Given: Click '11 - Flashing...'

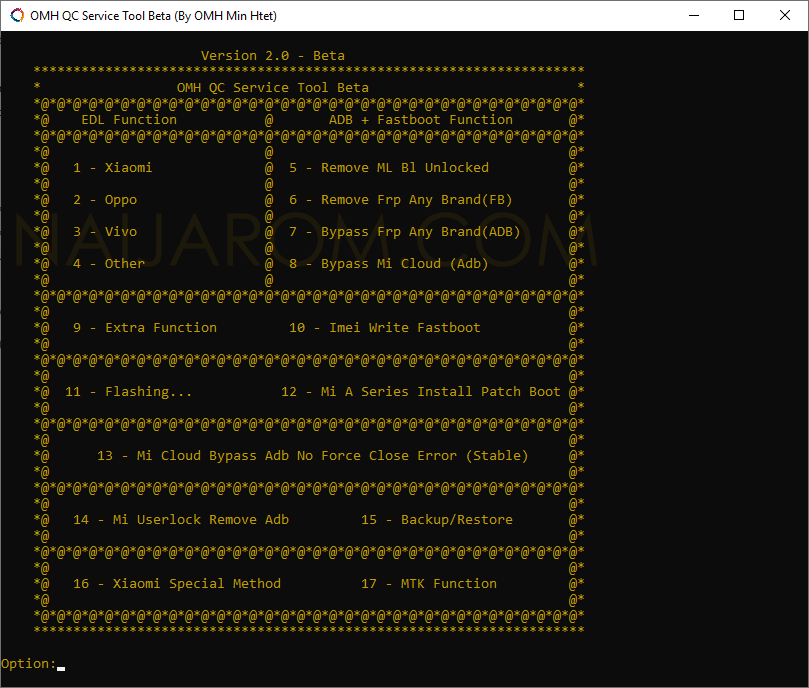Looking at the screenshot, I should pyautogui.click(x=128, y=392).
